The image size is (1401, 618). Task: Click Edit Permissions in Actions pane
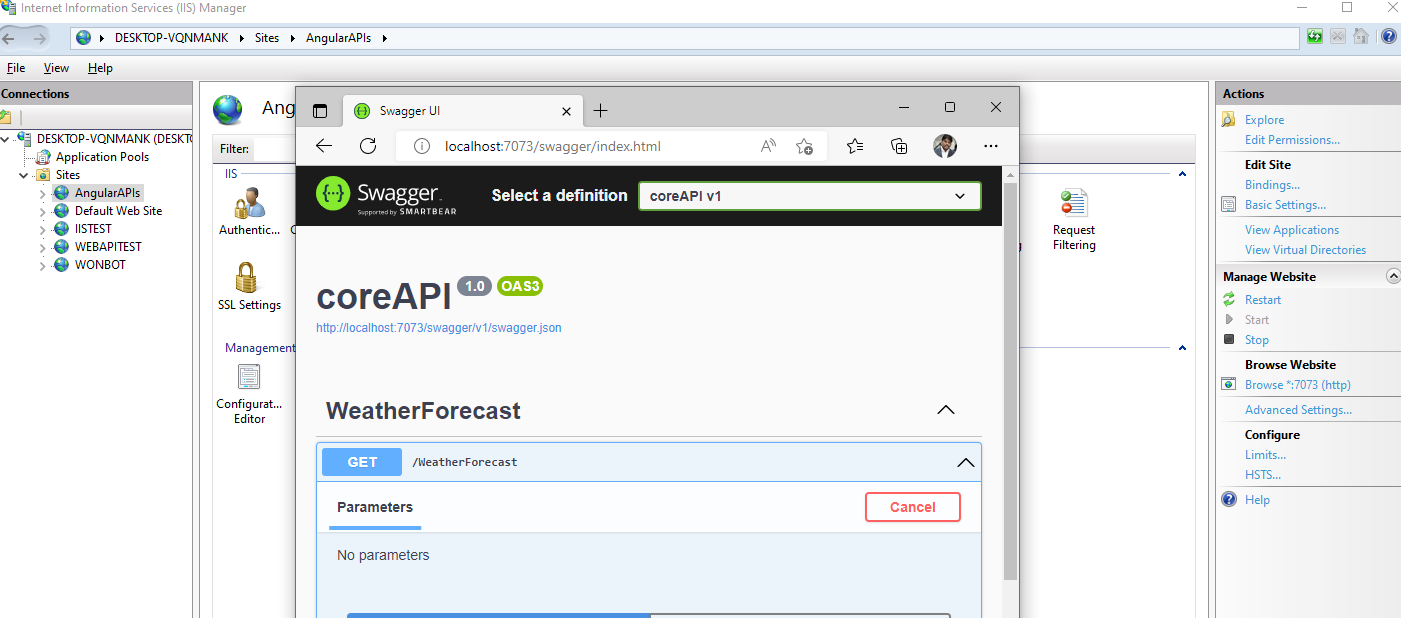click(1292, 140)
